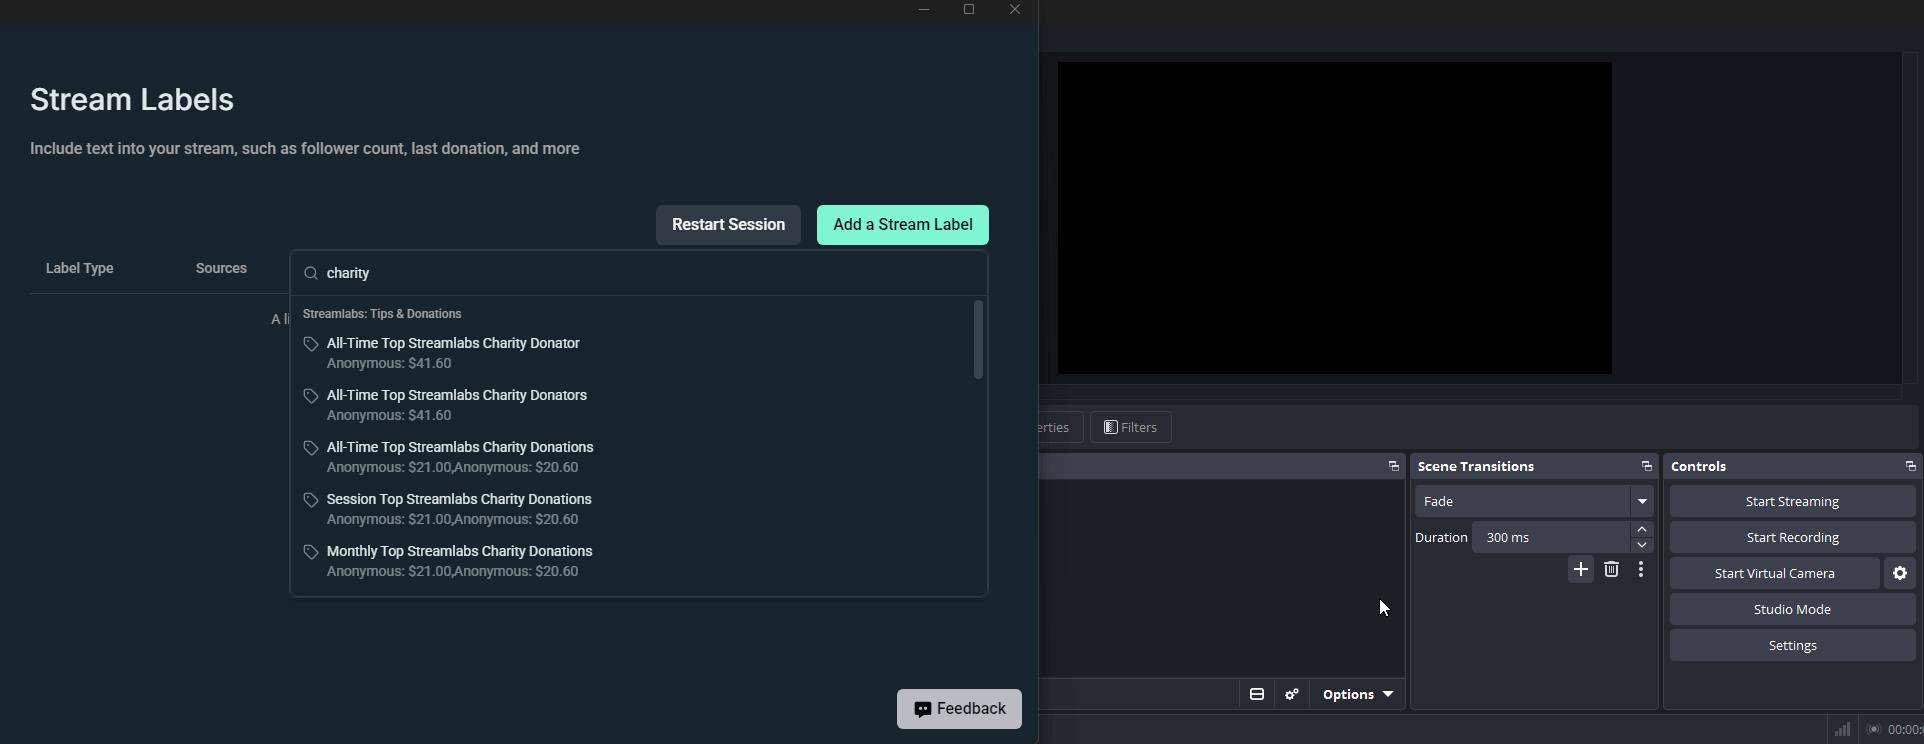The height and width of the screenshot is (744, 1924).
Task: Delete the scene transition with trash icon
Action: click(1611, 569)
